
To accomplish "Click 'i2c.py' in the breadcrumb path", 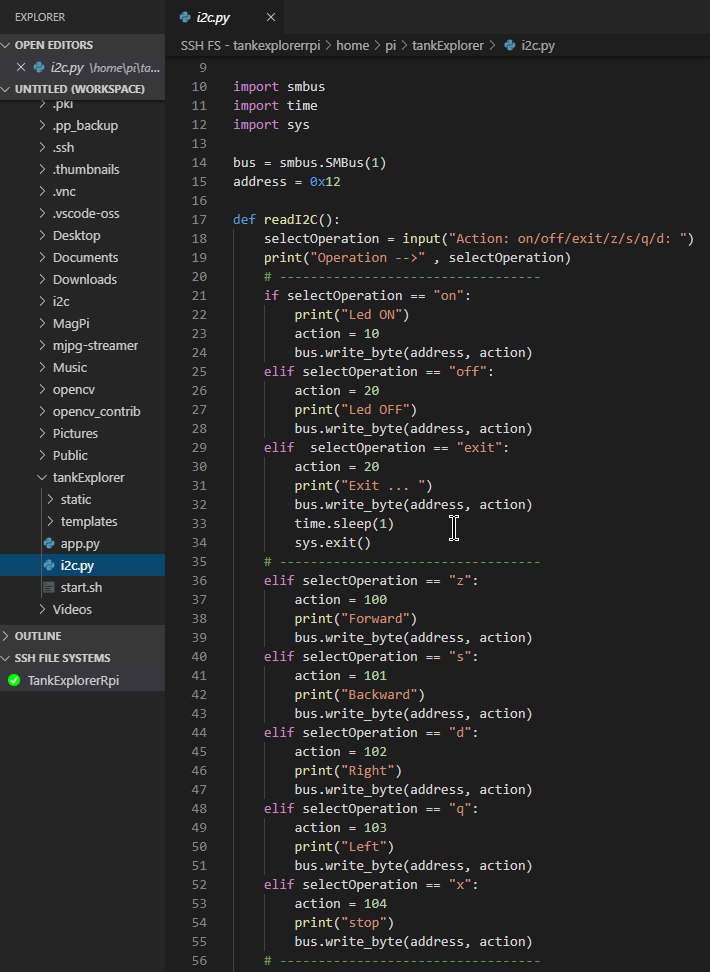I will point(538,45).
